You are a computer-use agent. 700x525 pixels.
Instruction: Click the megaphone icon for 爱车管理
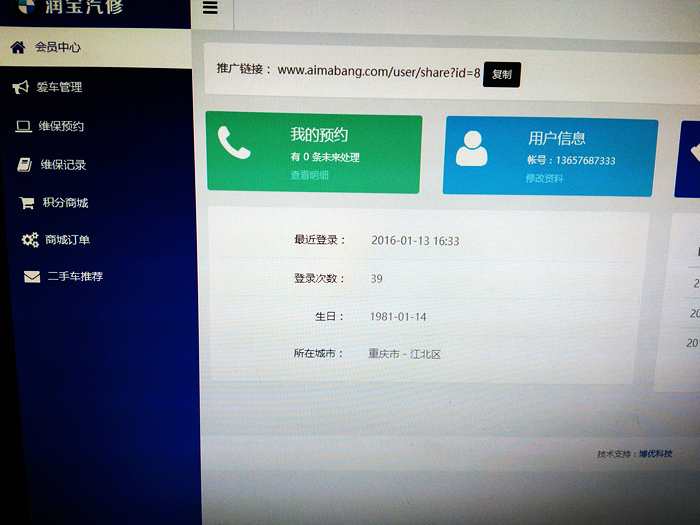pos(21,87)
